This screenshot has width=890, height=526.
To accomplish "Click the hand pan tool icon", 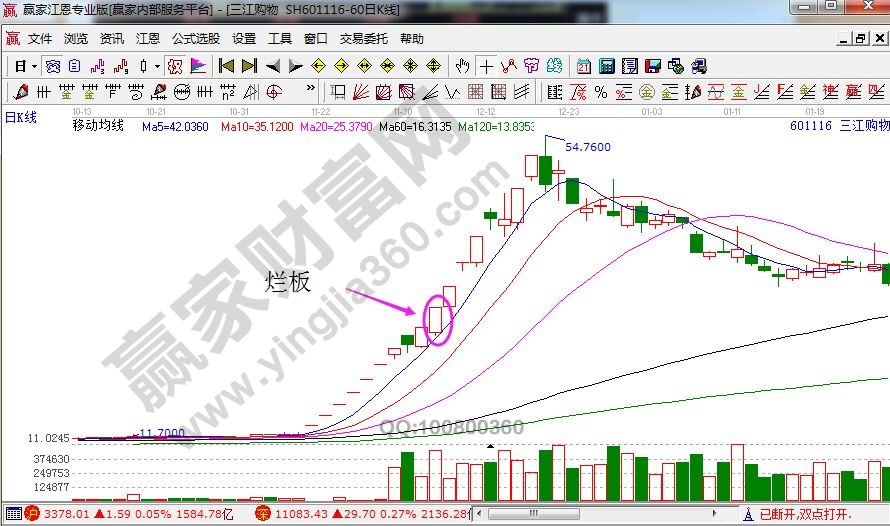I will [462, 66].
